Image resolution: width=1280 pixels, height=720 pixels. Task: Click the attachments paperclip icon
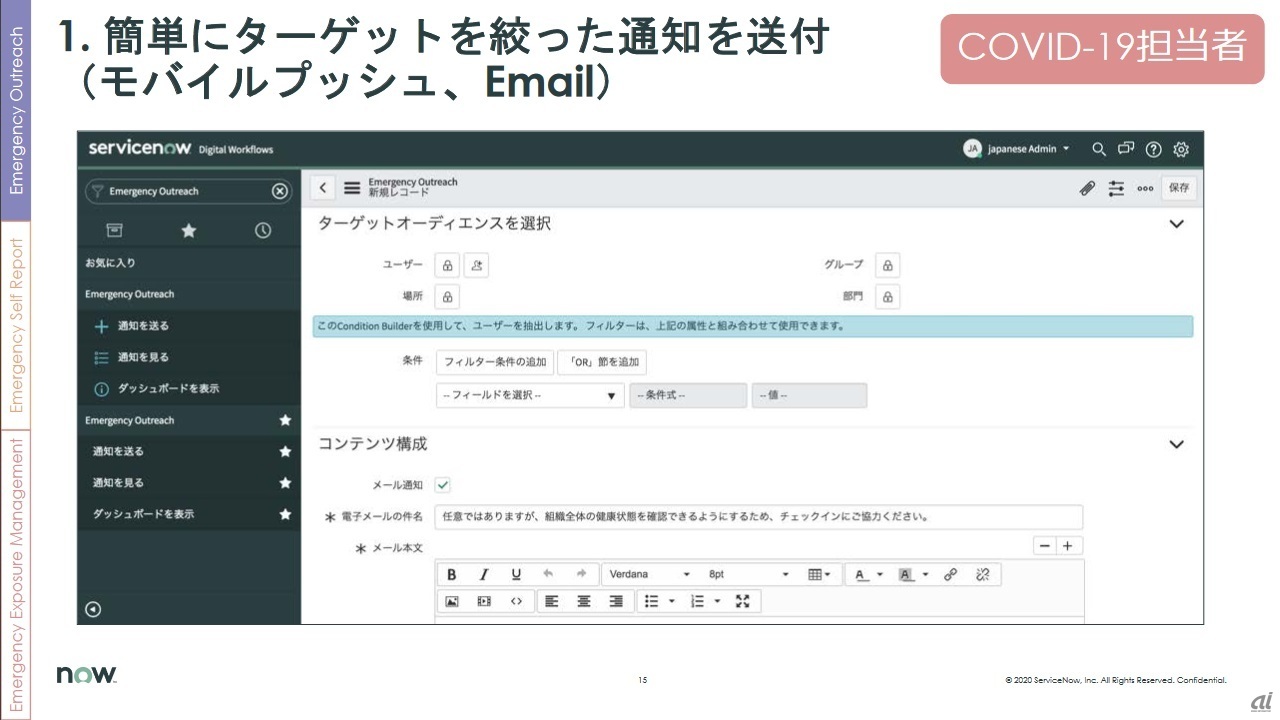point(1088,188)
